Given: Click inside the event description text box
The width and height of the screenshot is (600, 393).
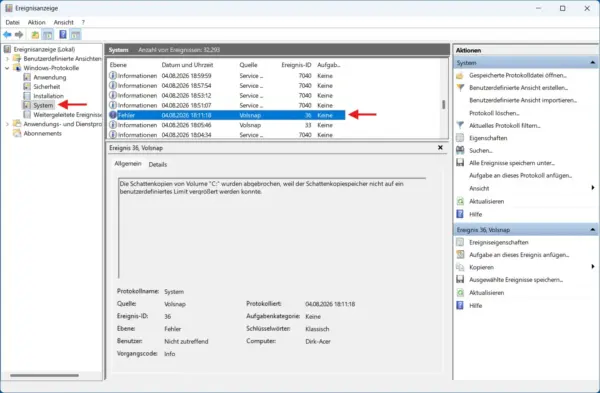Looking at the screenshot, I should (272, 228).
